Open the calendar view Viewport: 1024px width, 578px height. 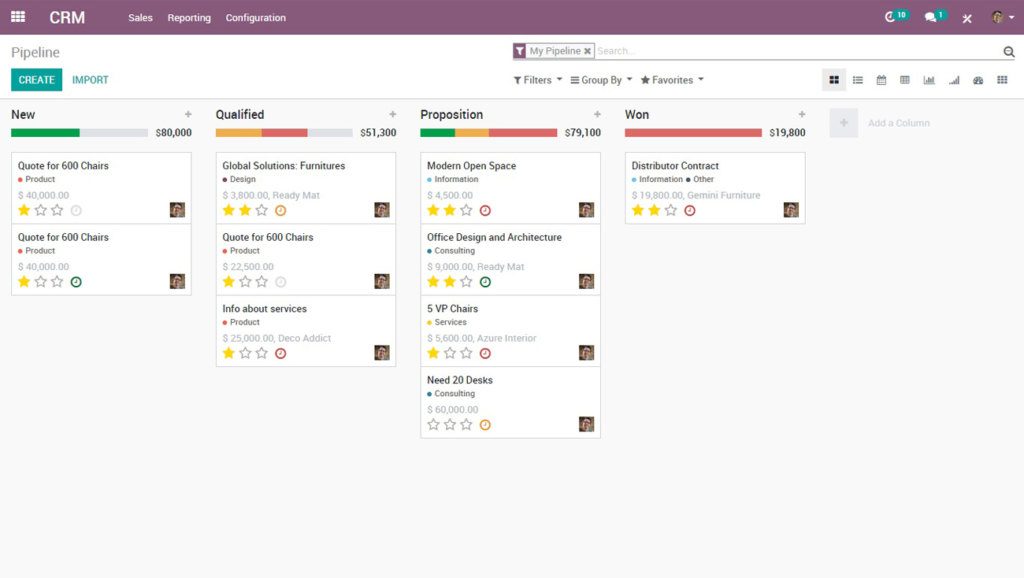point(882,79)
